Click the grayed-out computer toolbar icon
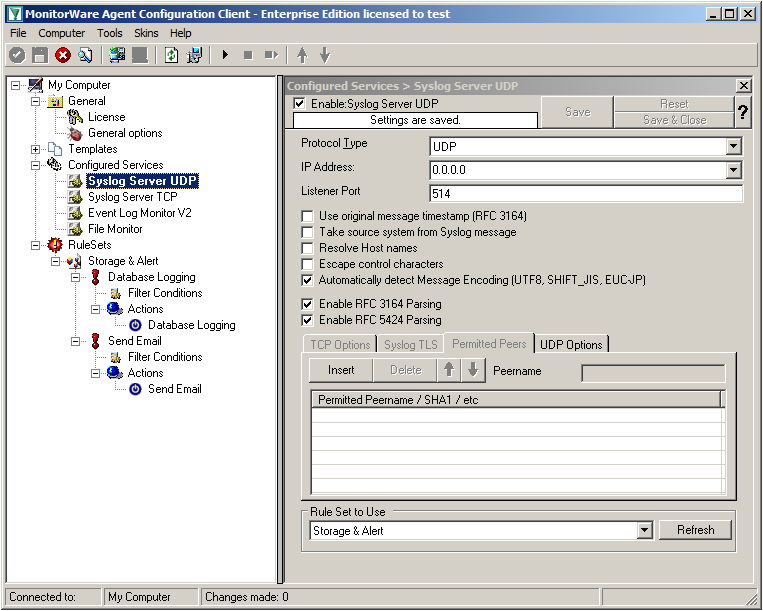763x611 pixels. point(140,55)
